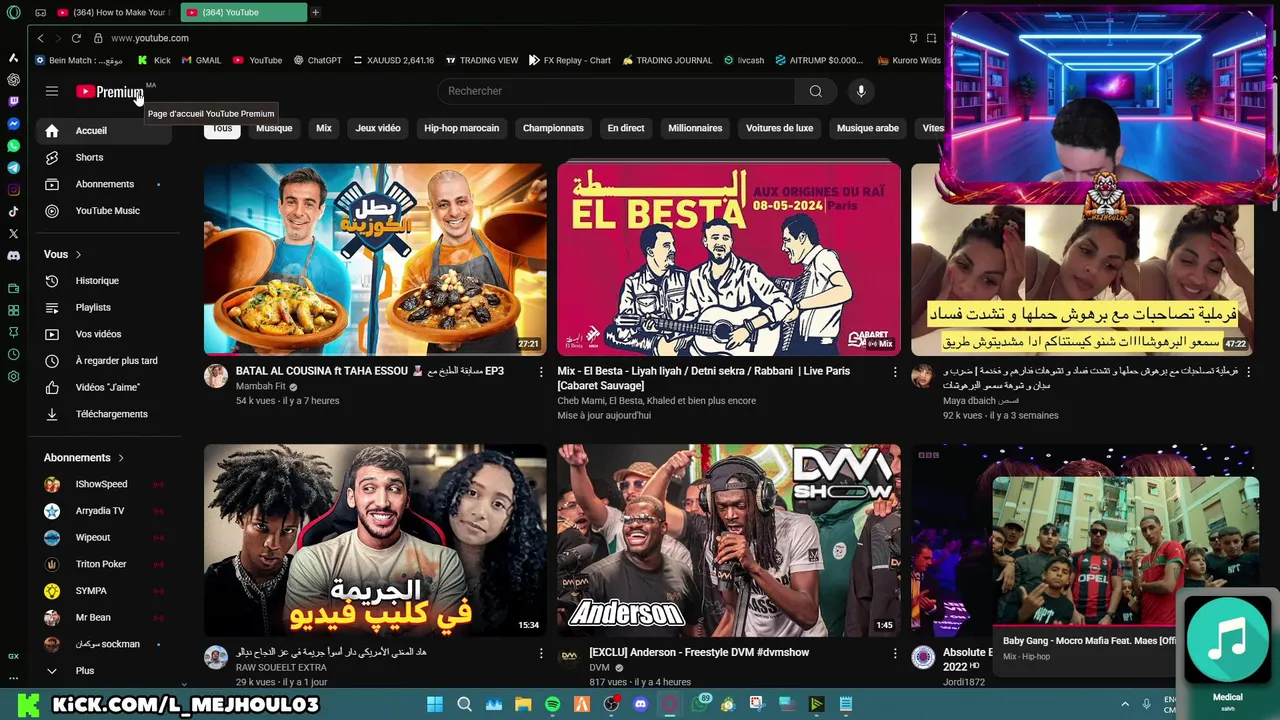Open Téléchargements in the sidebar

104,414
